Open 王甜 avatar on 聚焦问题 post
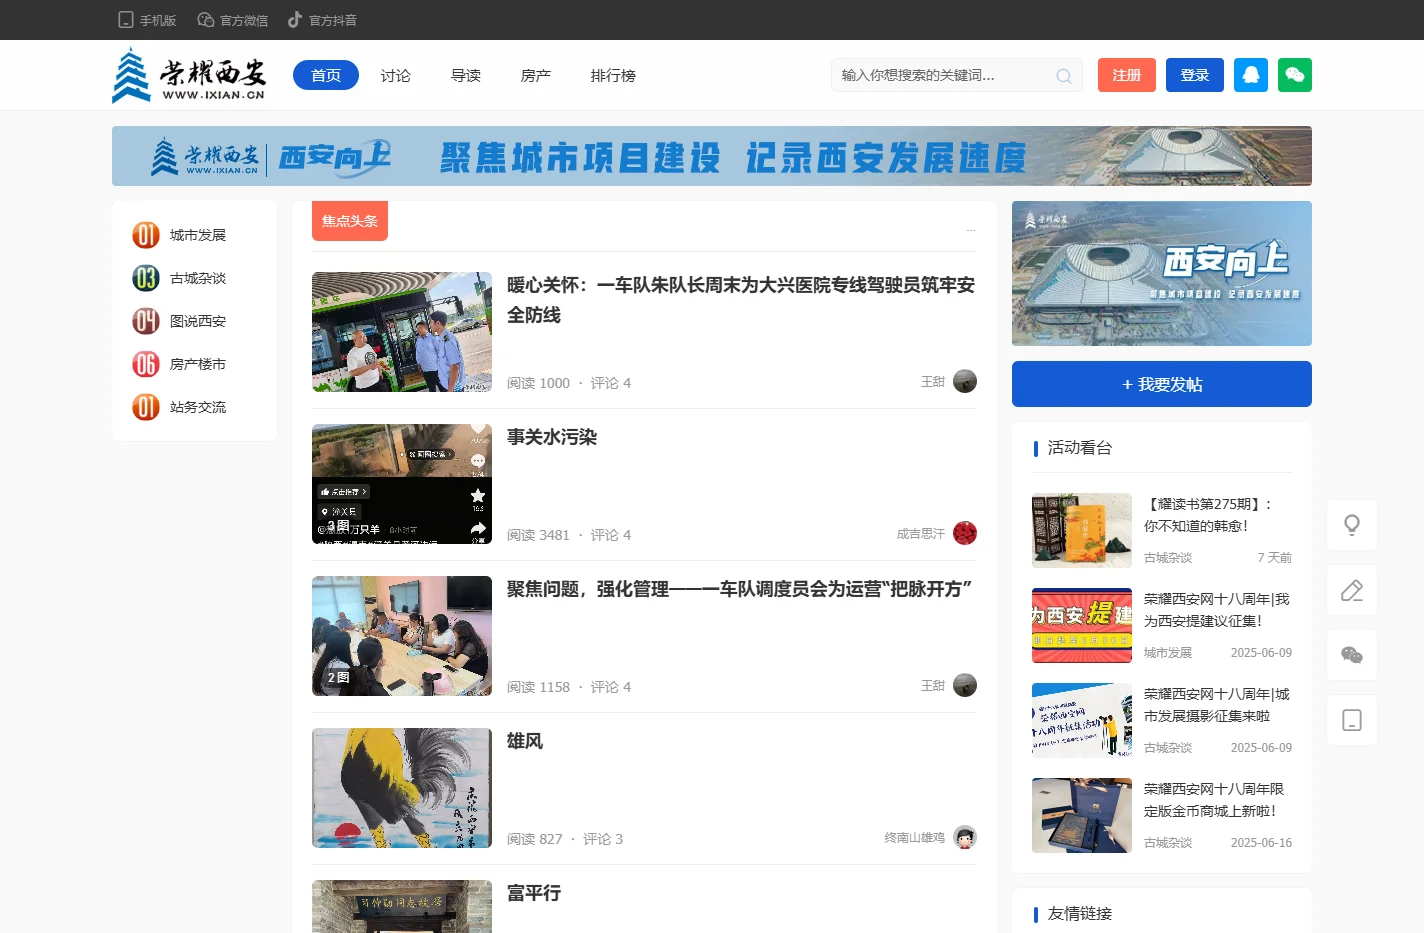This screenshot has height=933, width=1424. (965, 685)
